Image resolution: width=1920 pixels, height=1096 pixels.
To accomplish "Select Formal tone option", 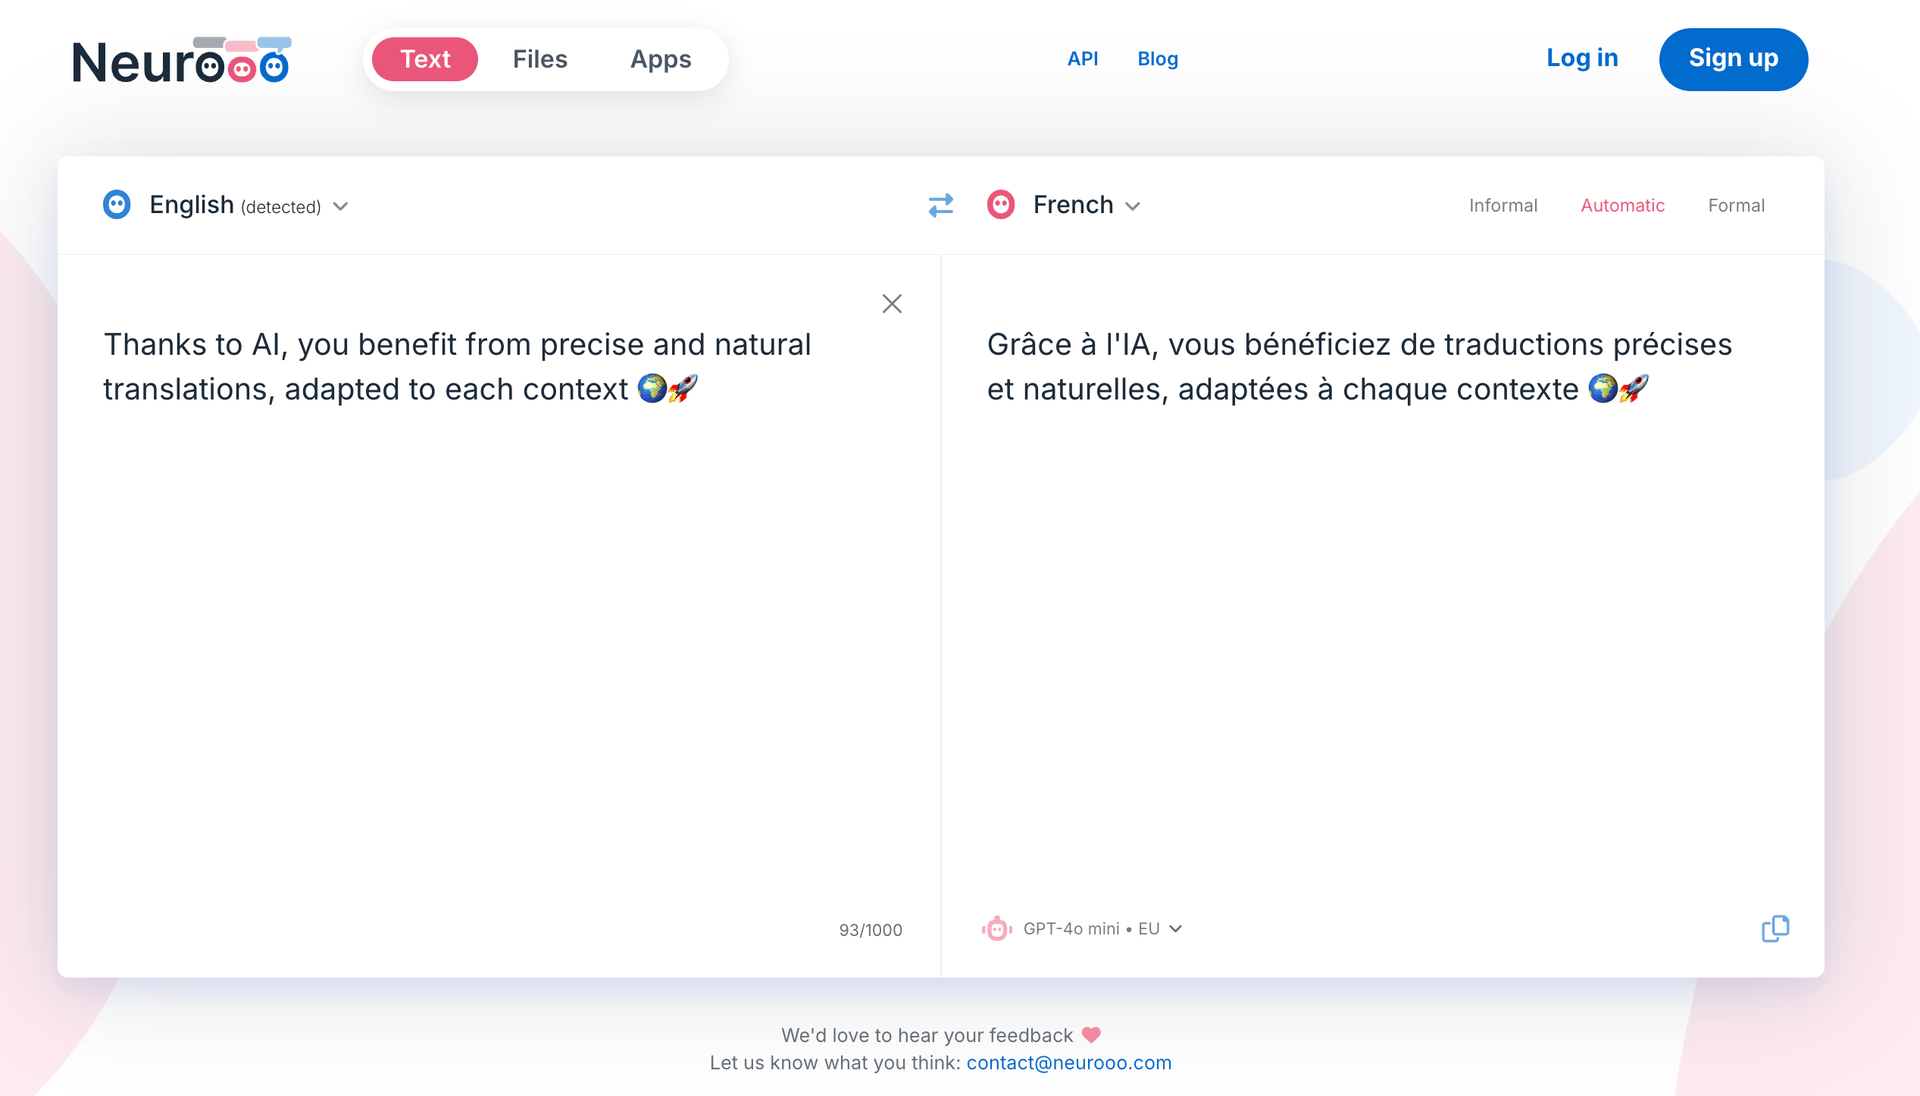I will pyautogui.click(x=1736, y=205).
